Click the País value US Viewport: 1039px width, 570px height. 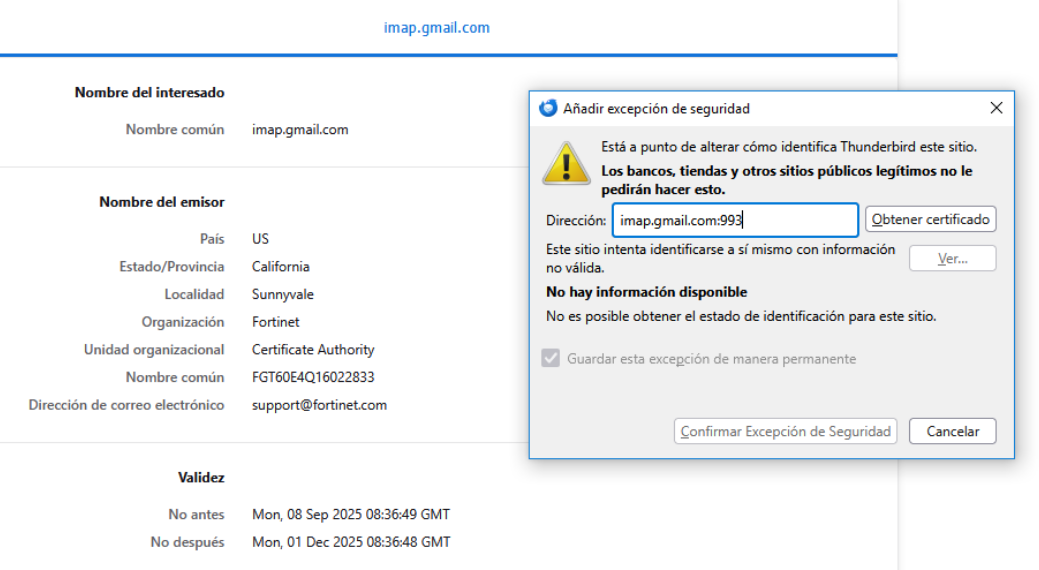point(260,239)
